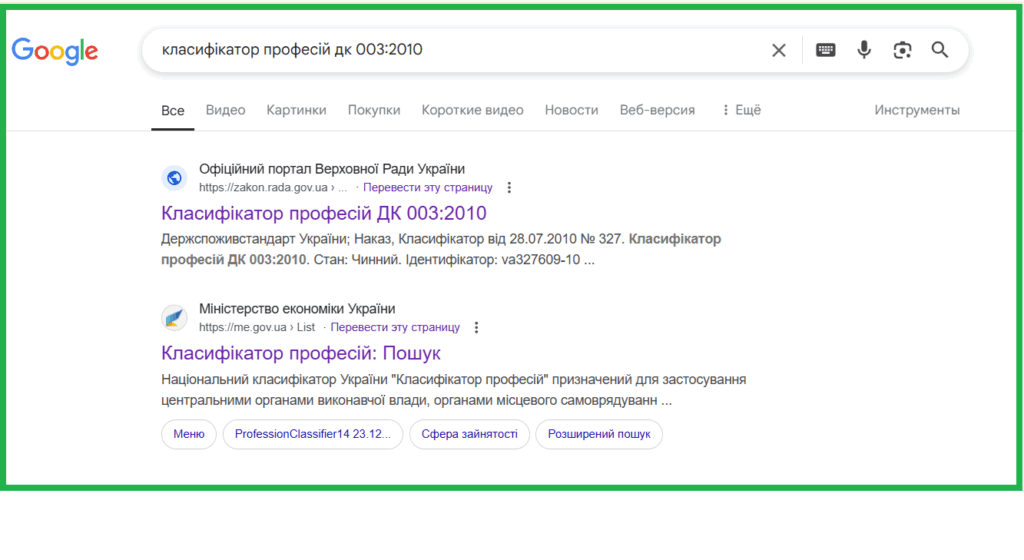Click the globe favicon of Rada portal
1024x560 pixels.
tap(174, 178)
